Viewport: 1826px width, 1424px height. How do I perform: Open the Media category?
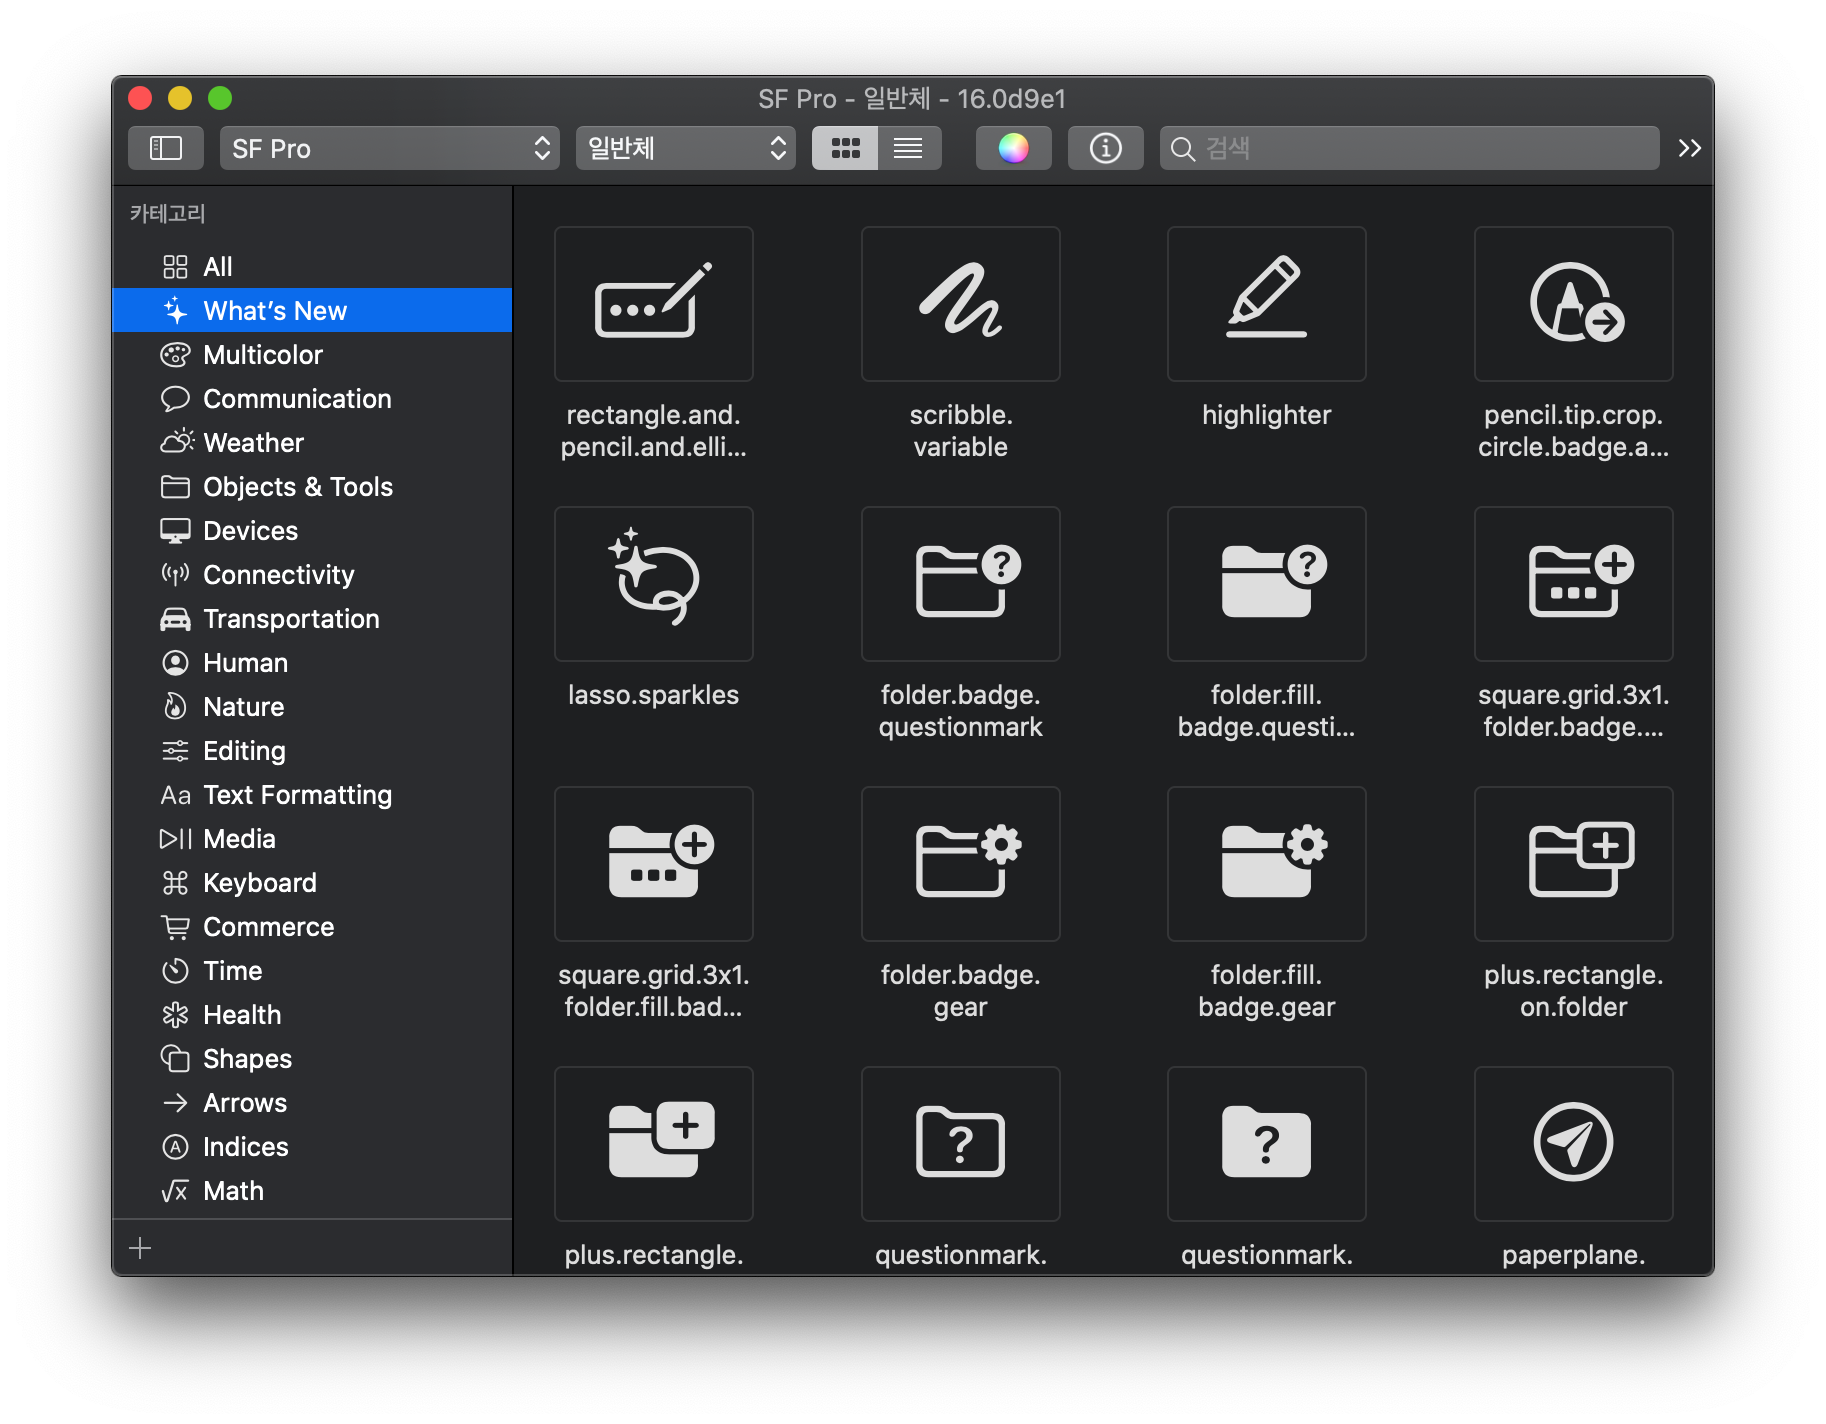click(x=312, y=839)
